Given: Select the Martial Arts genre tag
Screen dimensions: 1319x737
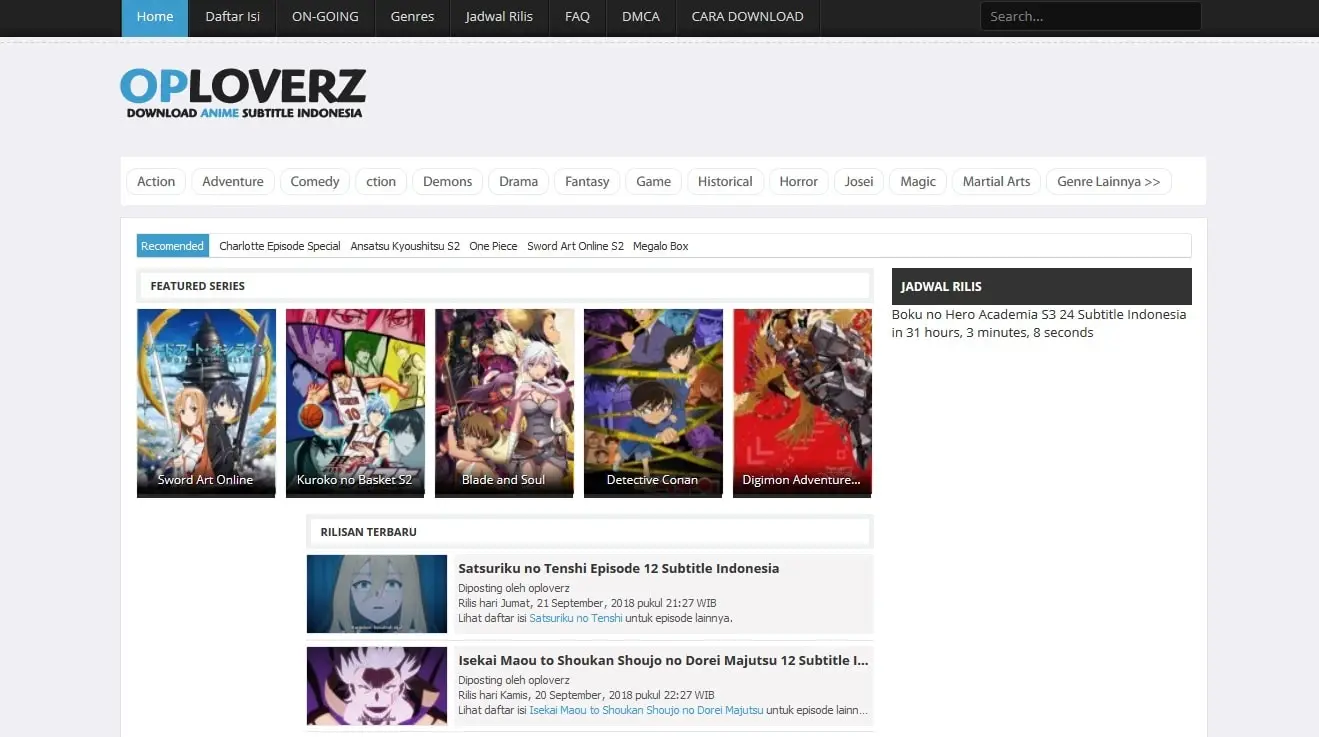Looking at the screenshot, I should click(996, 181).
